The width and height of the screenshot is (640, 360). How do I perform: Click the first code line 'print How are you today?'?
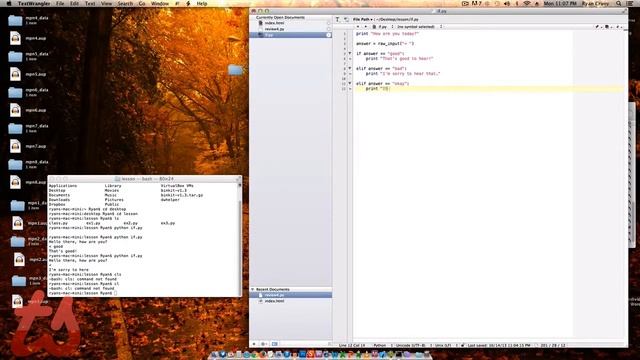[387, 34]
